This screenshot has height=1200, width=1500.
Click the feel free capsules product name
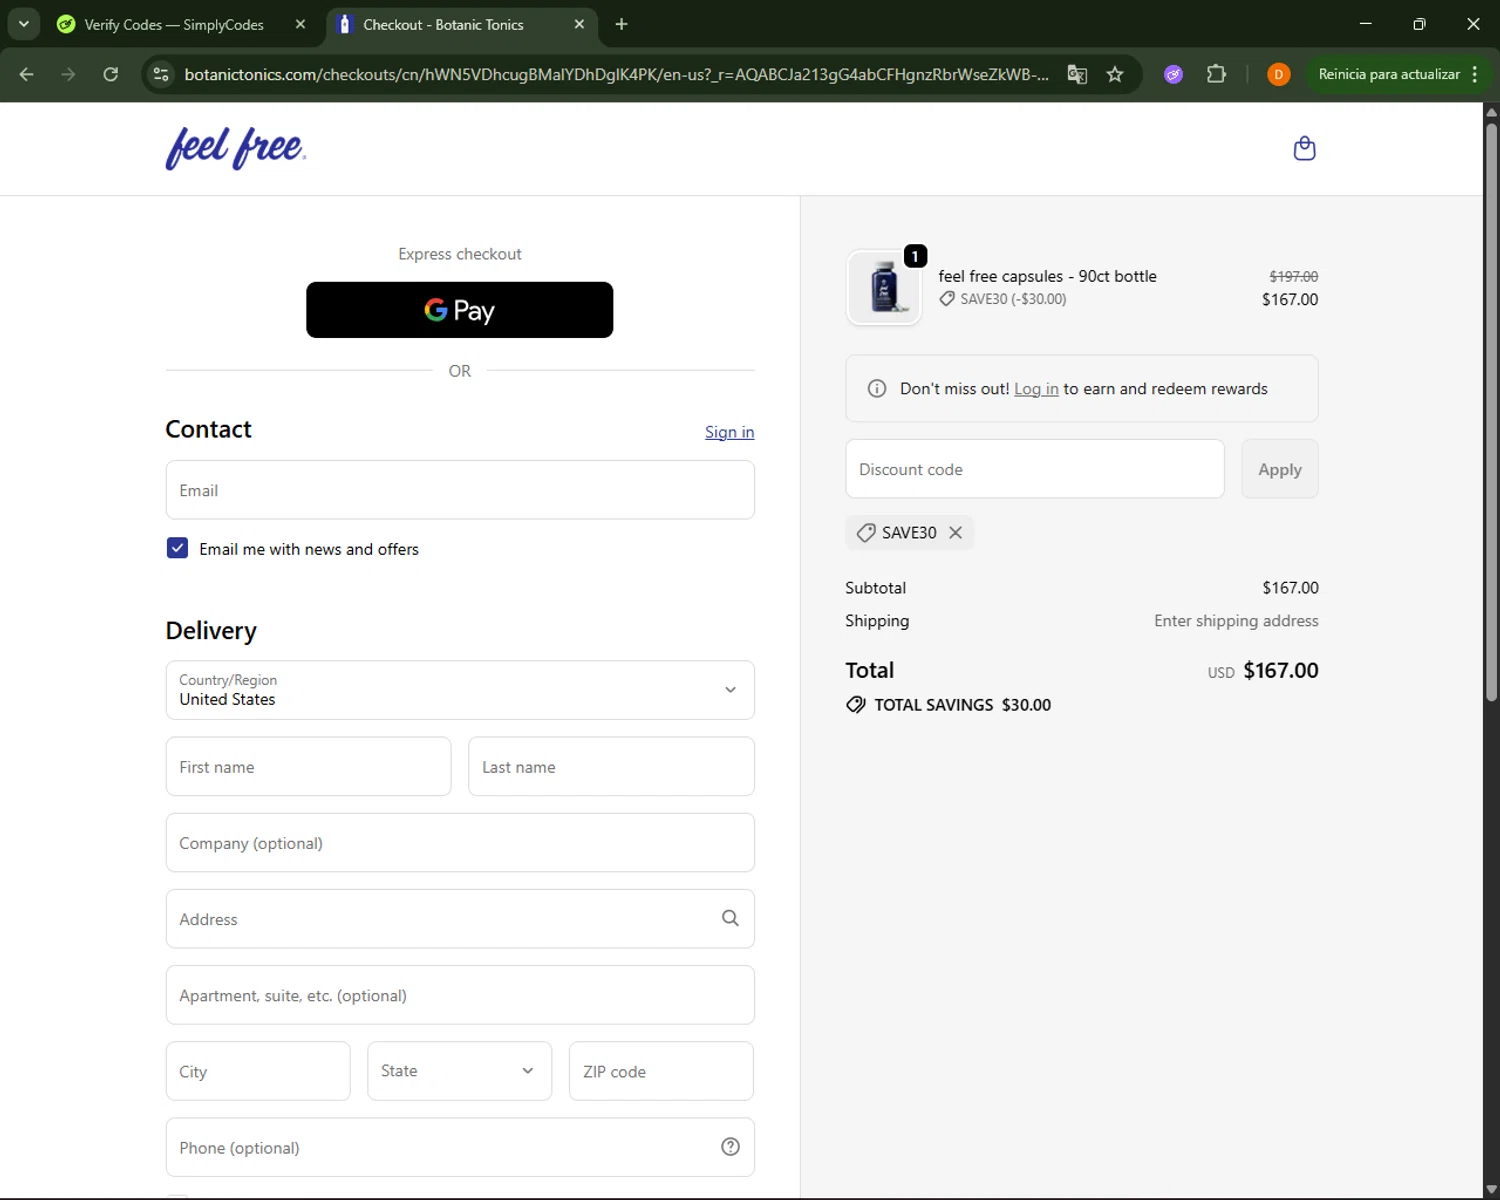pos(1047,276)
